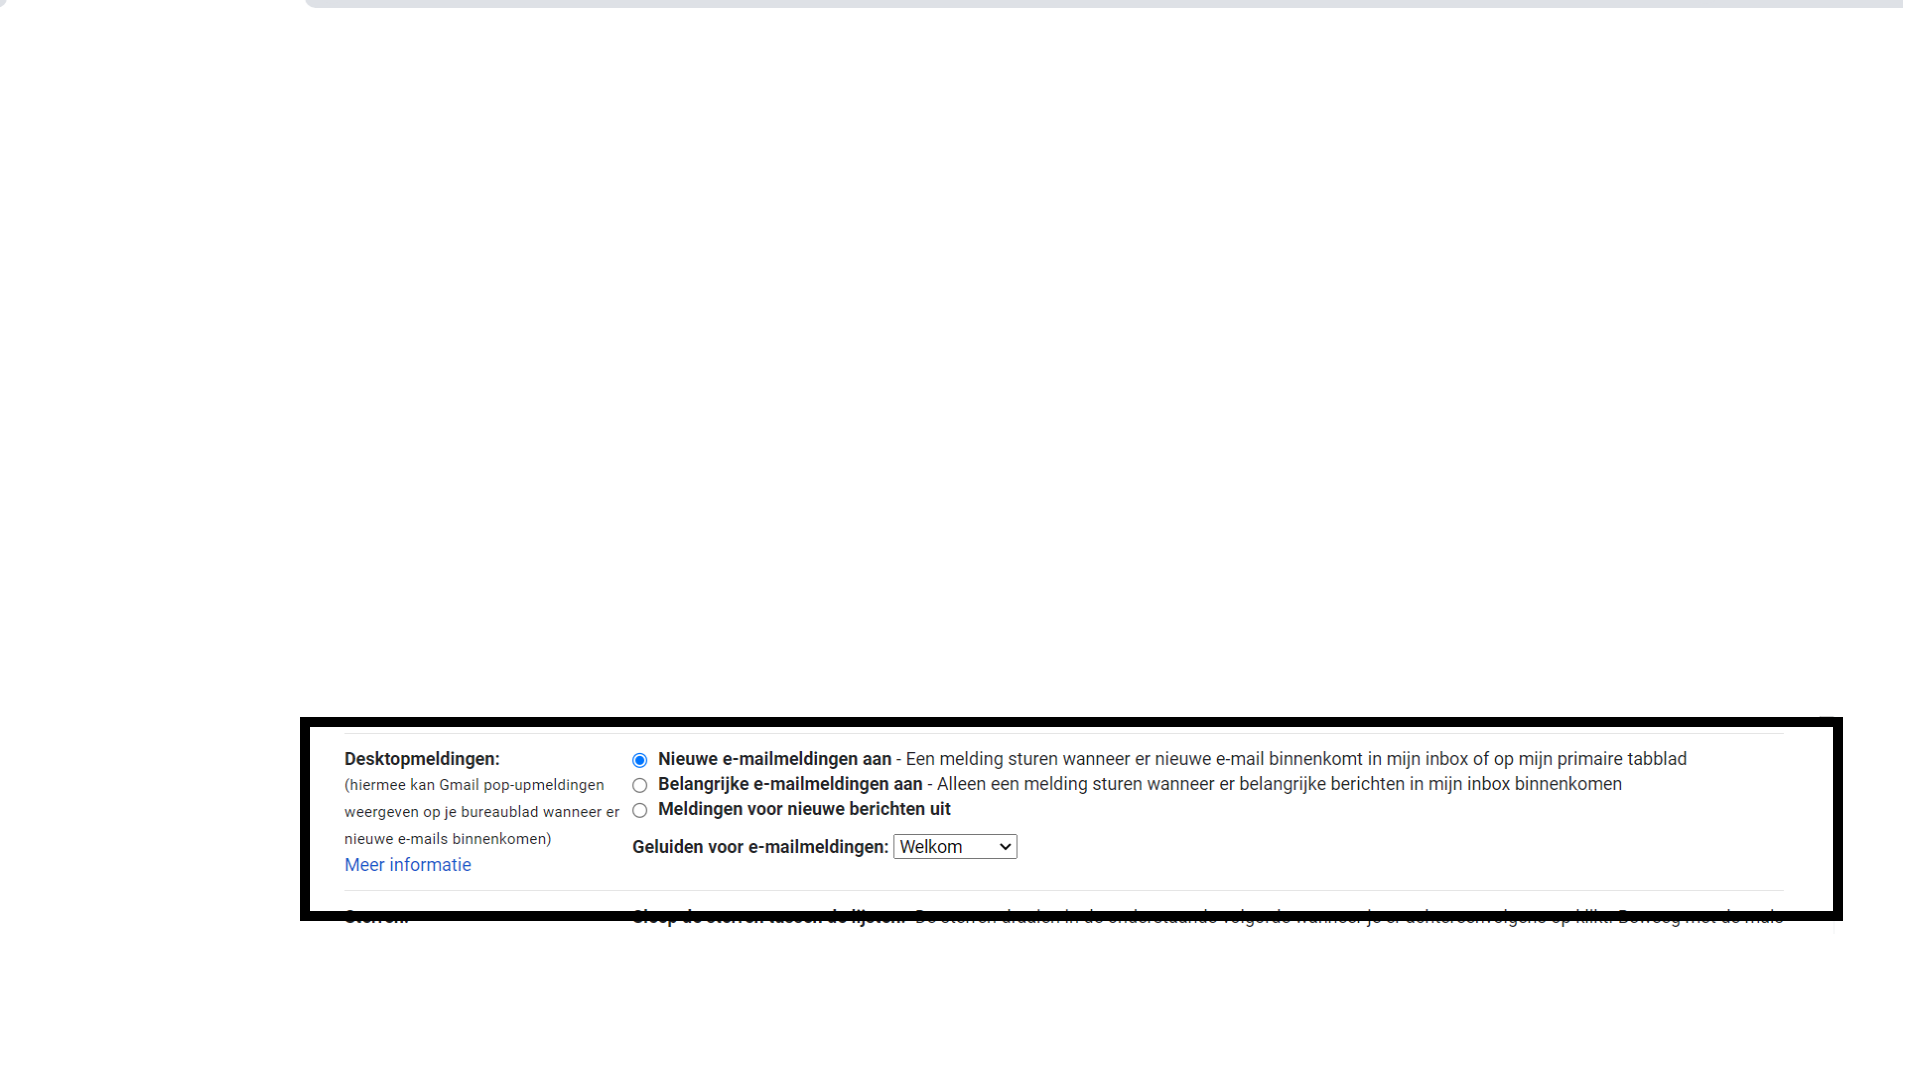Click the words 'Een melding sturen wanneer'

tap(1018, 759)
